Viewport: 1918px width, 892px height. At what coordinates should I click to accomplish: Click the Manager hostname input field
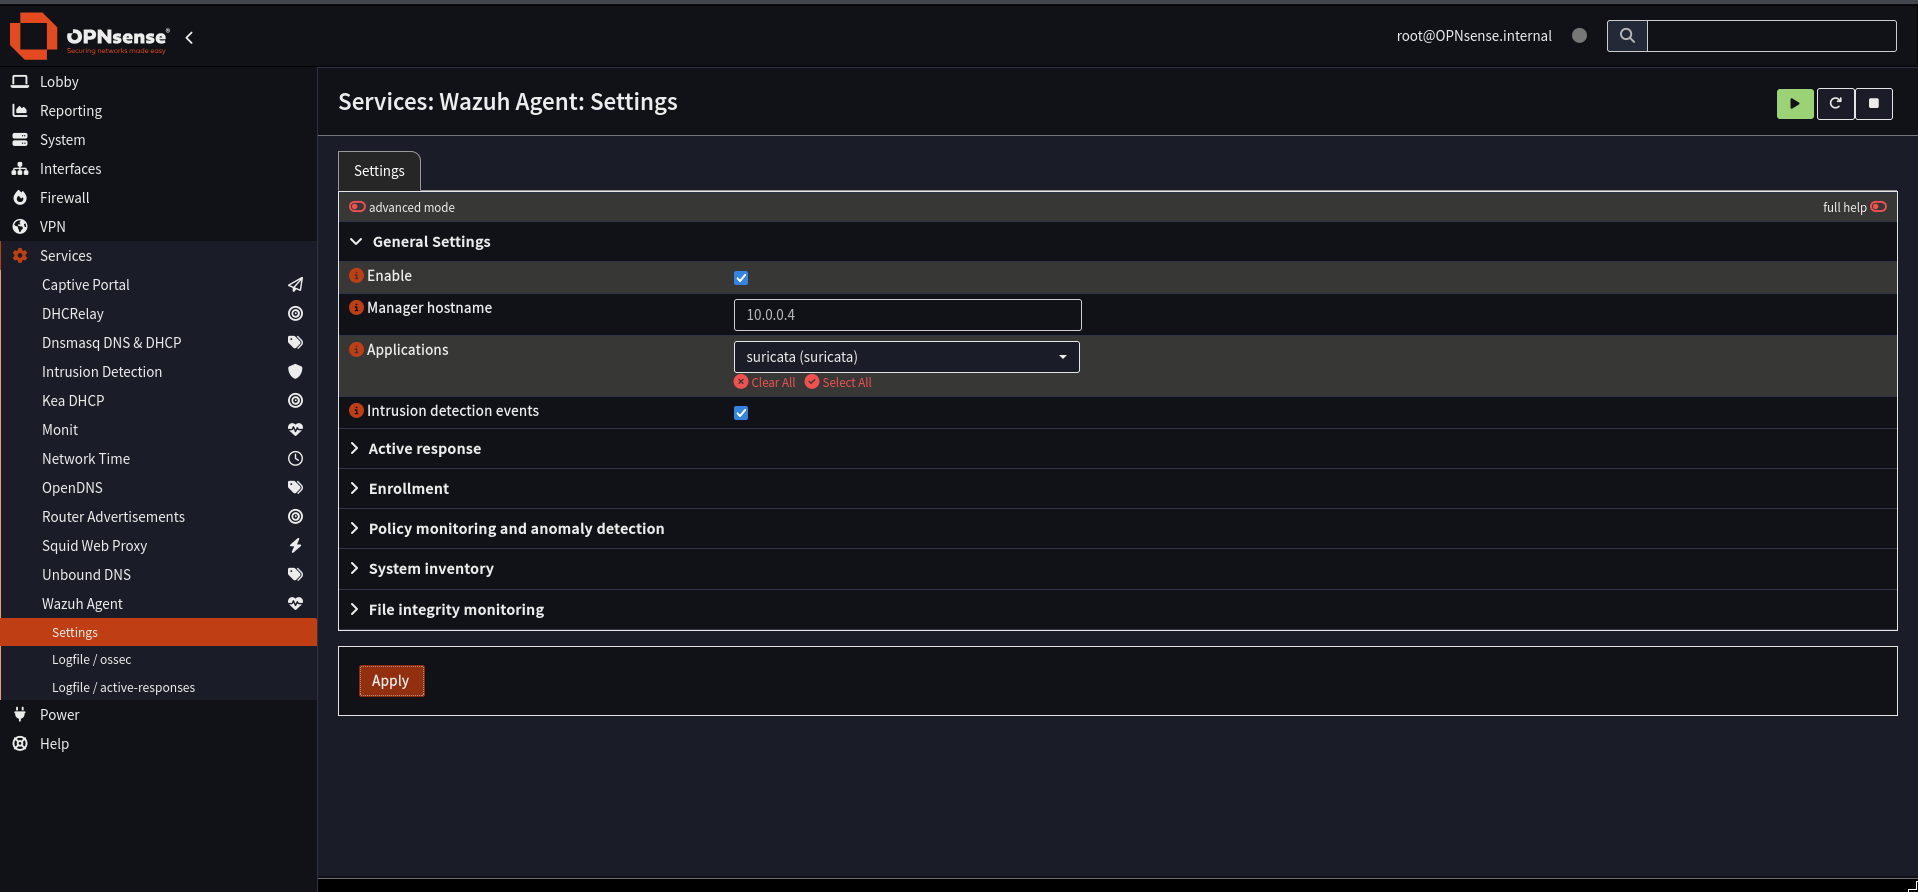[x=907, y=315]
